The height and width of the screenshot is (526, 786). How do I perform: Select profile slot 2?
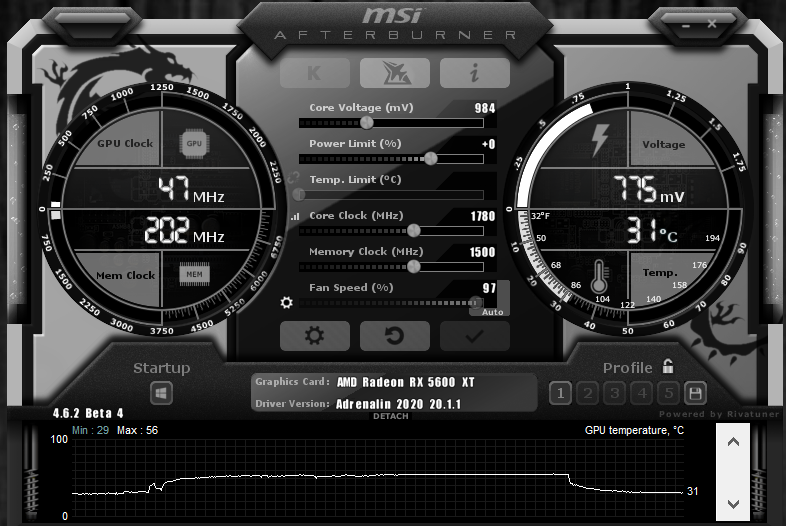tap(587, 394)
